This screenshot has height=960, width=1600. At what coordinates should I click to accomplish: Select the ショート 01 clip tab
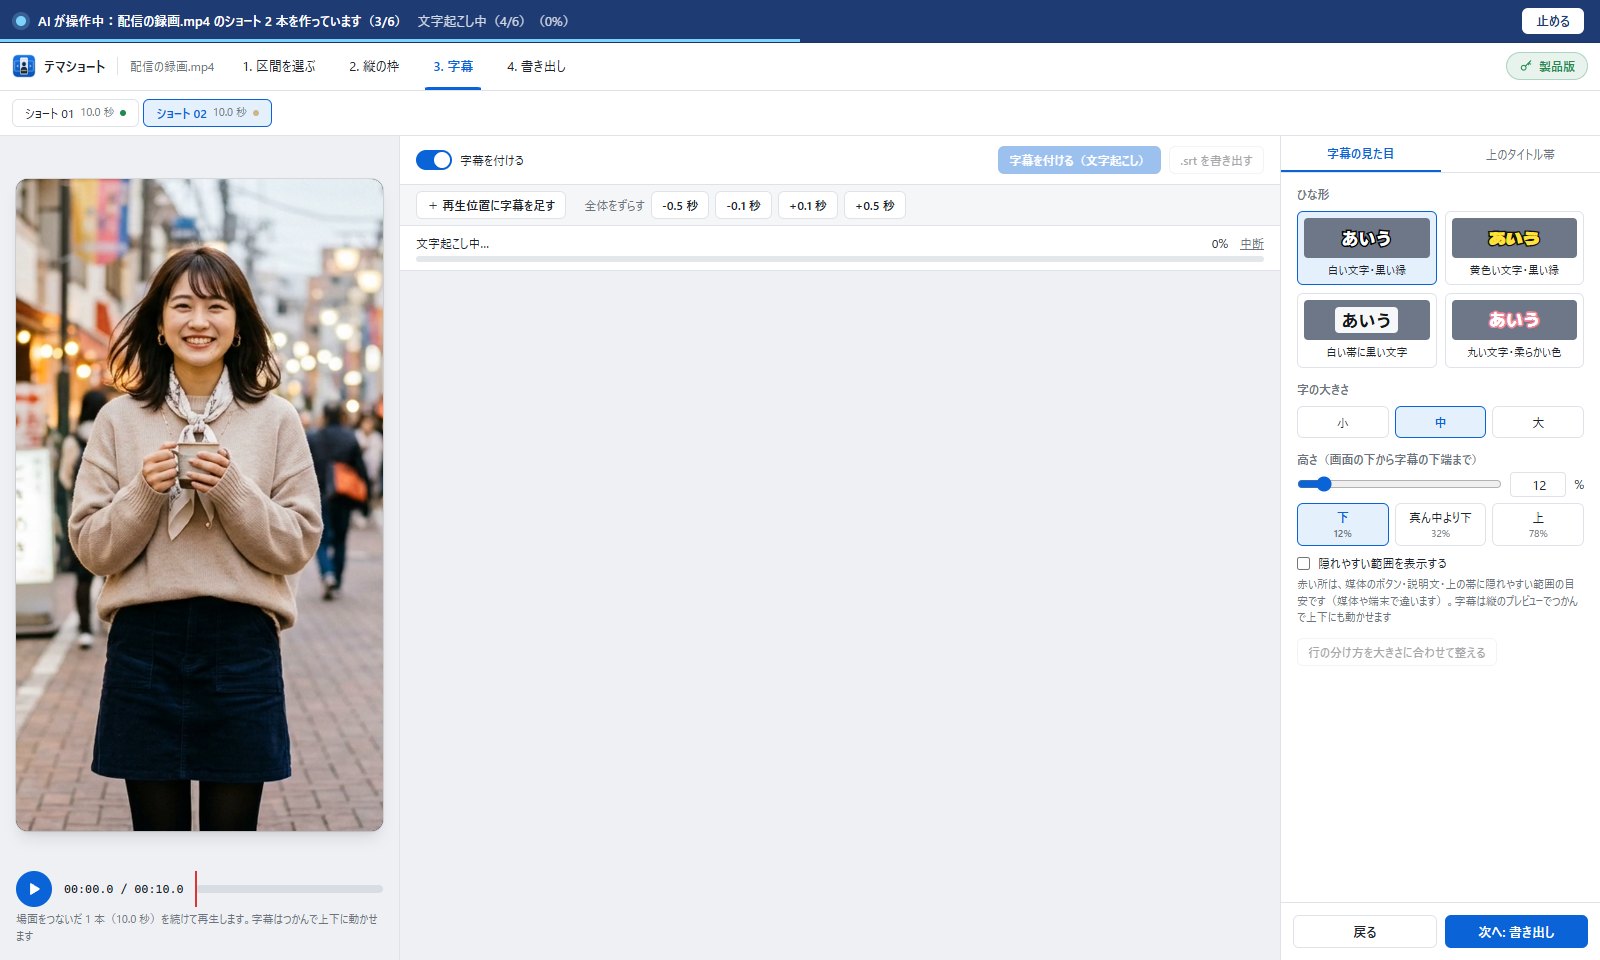click(x=75, y=113)
